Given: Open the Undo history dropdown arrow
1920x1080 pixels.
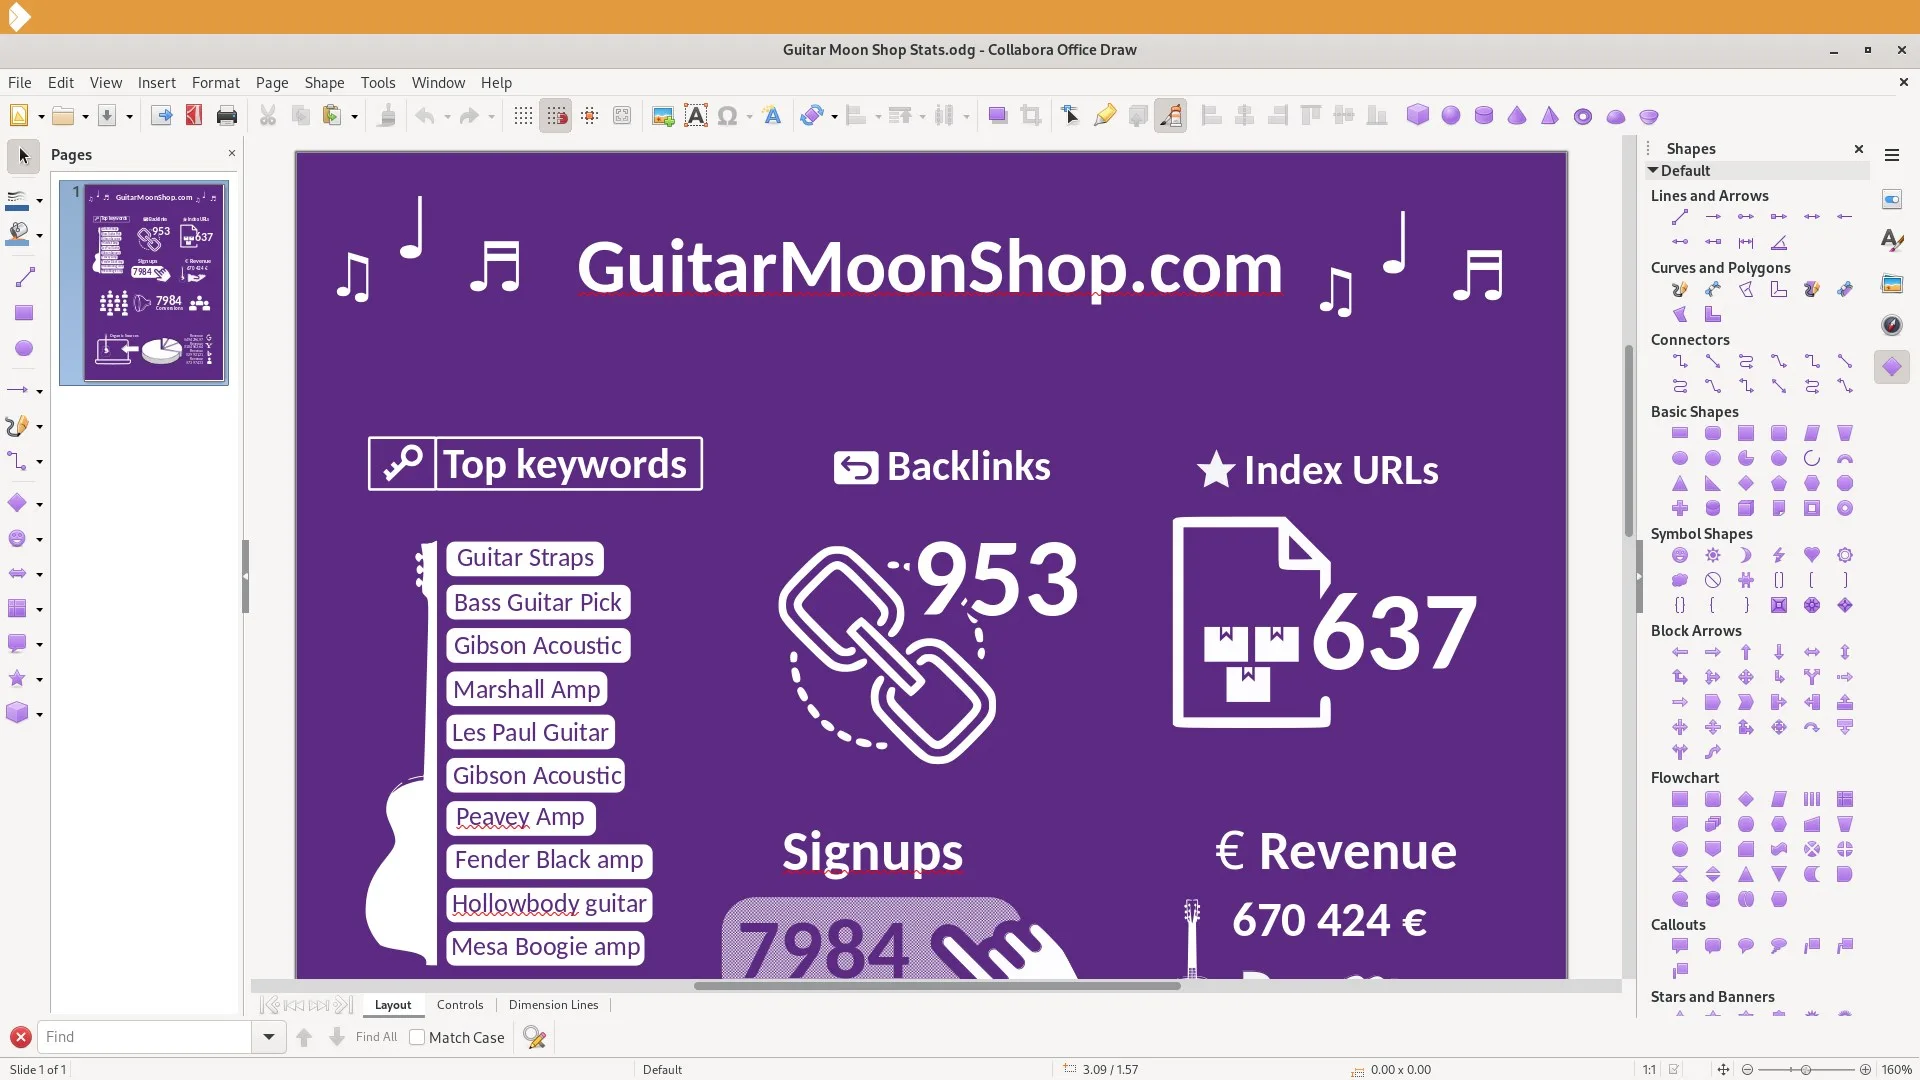Looking at the screenshot, I should tap(447, 116).
